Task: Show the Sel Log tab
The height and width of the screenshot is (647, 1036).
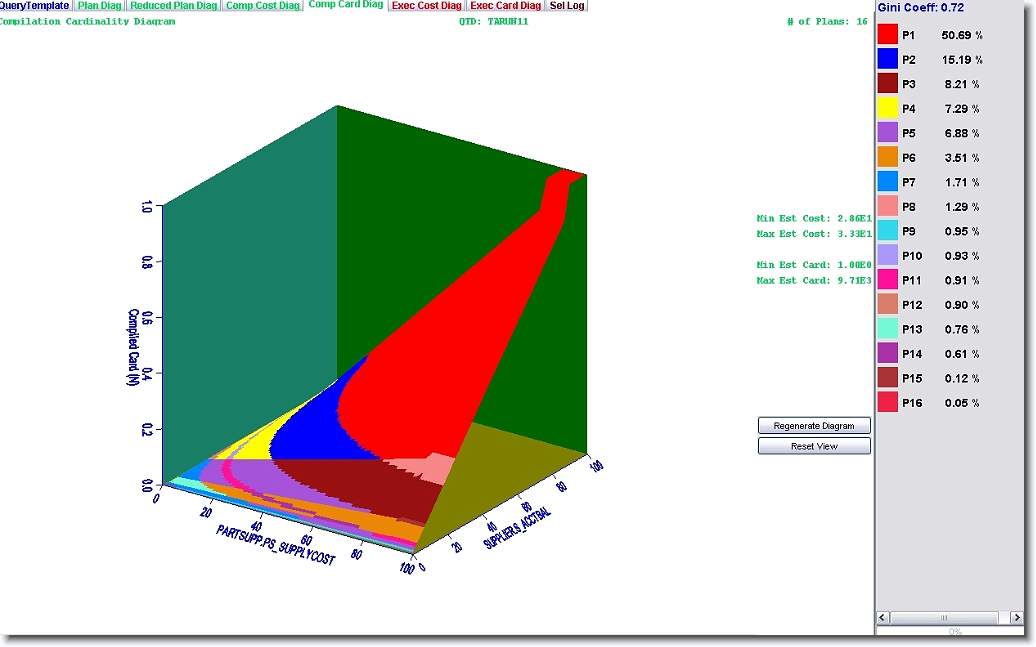Action: 567,6
